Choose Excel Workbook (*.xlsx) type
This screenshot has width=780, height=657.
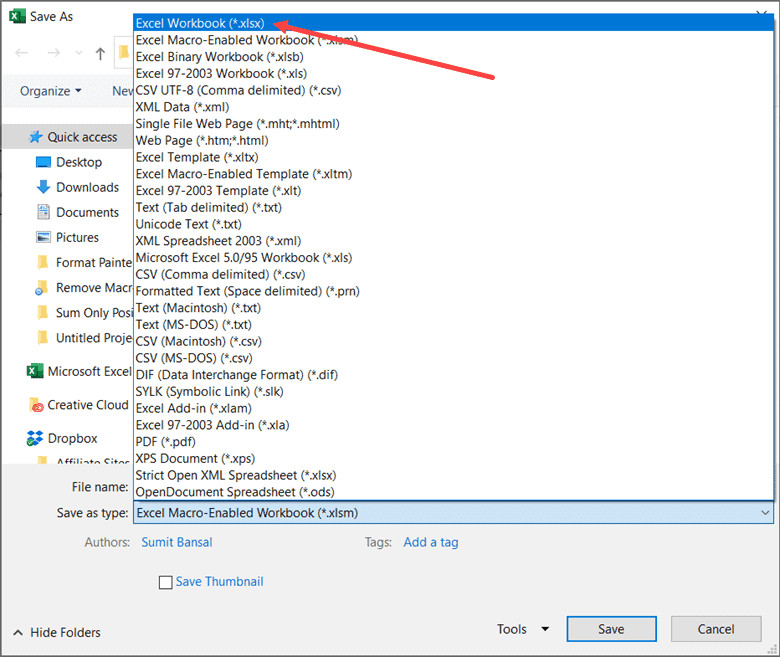pos(453,23)
